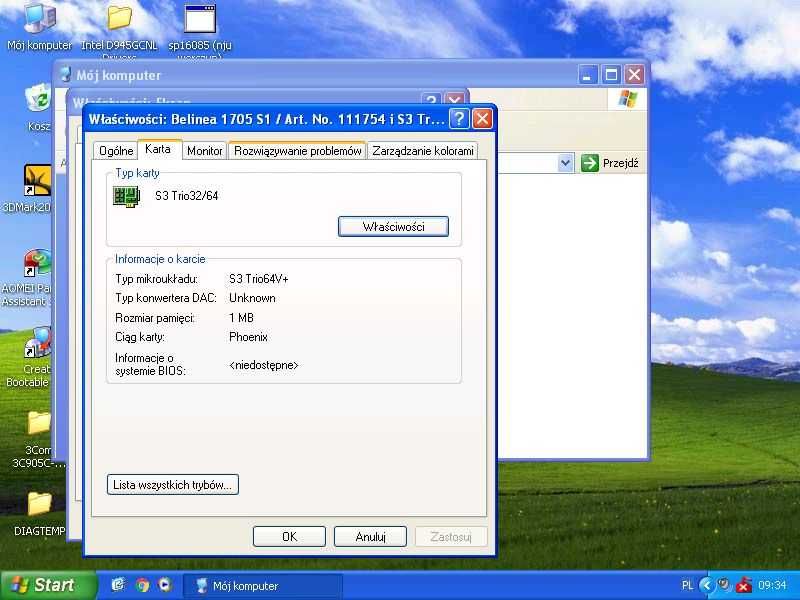Click the quick launch icon left of Chrome

(119, 585)
